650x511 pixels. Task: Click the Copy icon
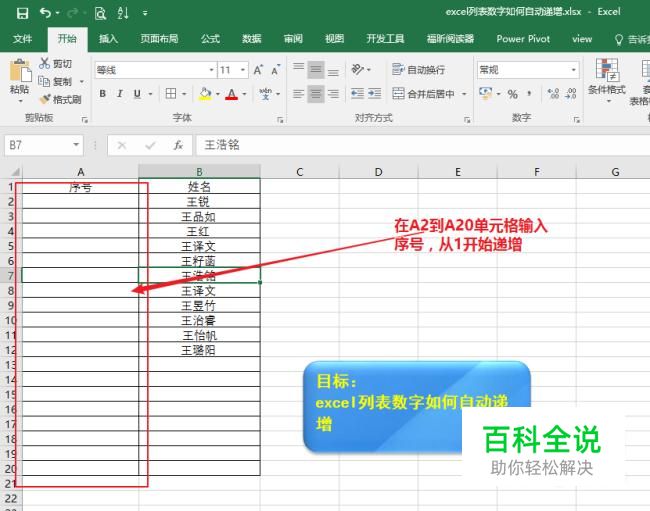[44, 81]
